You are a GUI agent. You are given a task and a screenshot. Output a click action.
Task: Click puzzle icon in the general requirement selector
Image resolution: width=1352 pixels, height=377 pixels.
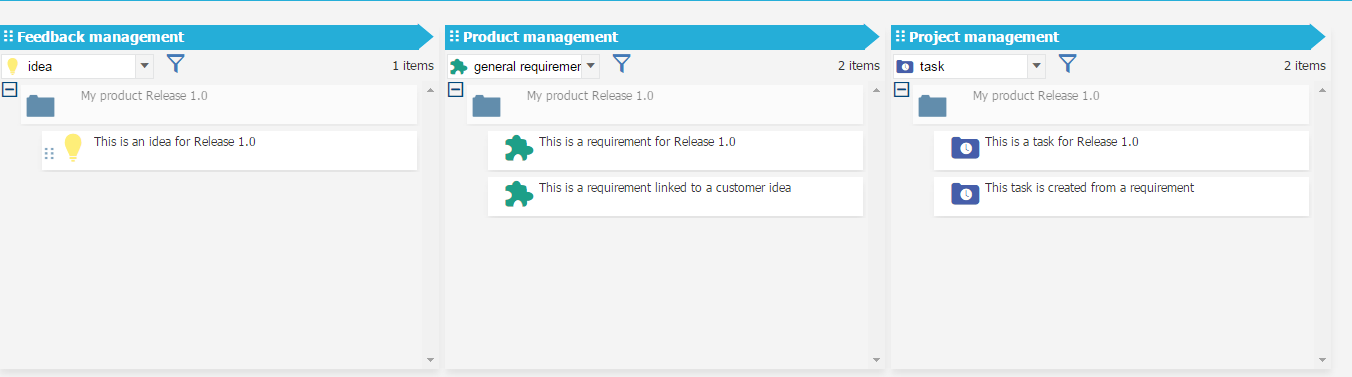(x=459, y=67)
